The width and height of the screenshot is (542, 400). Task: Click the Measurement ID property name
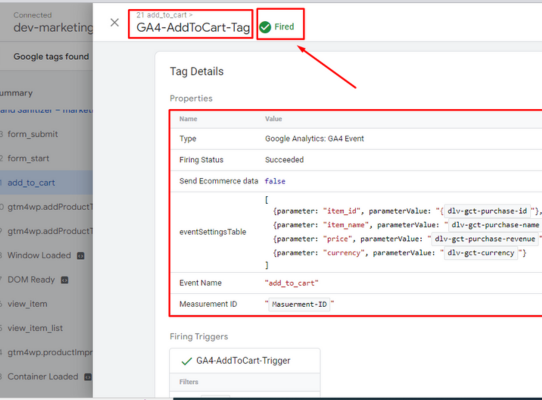click(208, 304)
